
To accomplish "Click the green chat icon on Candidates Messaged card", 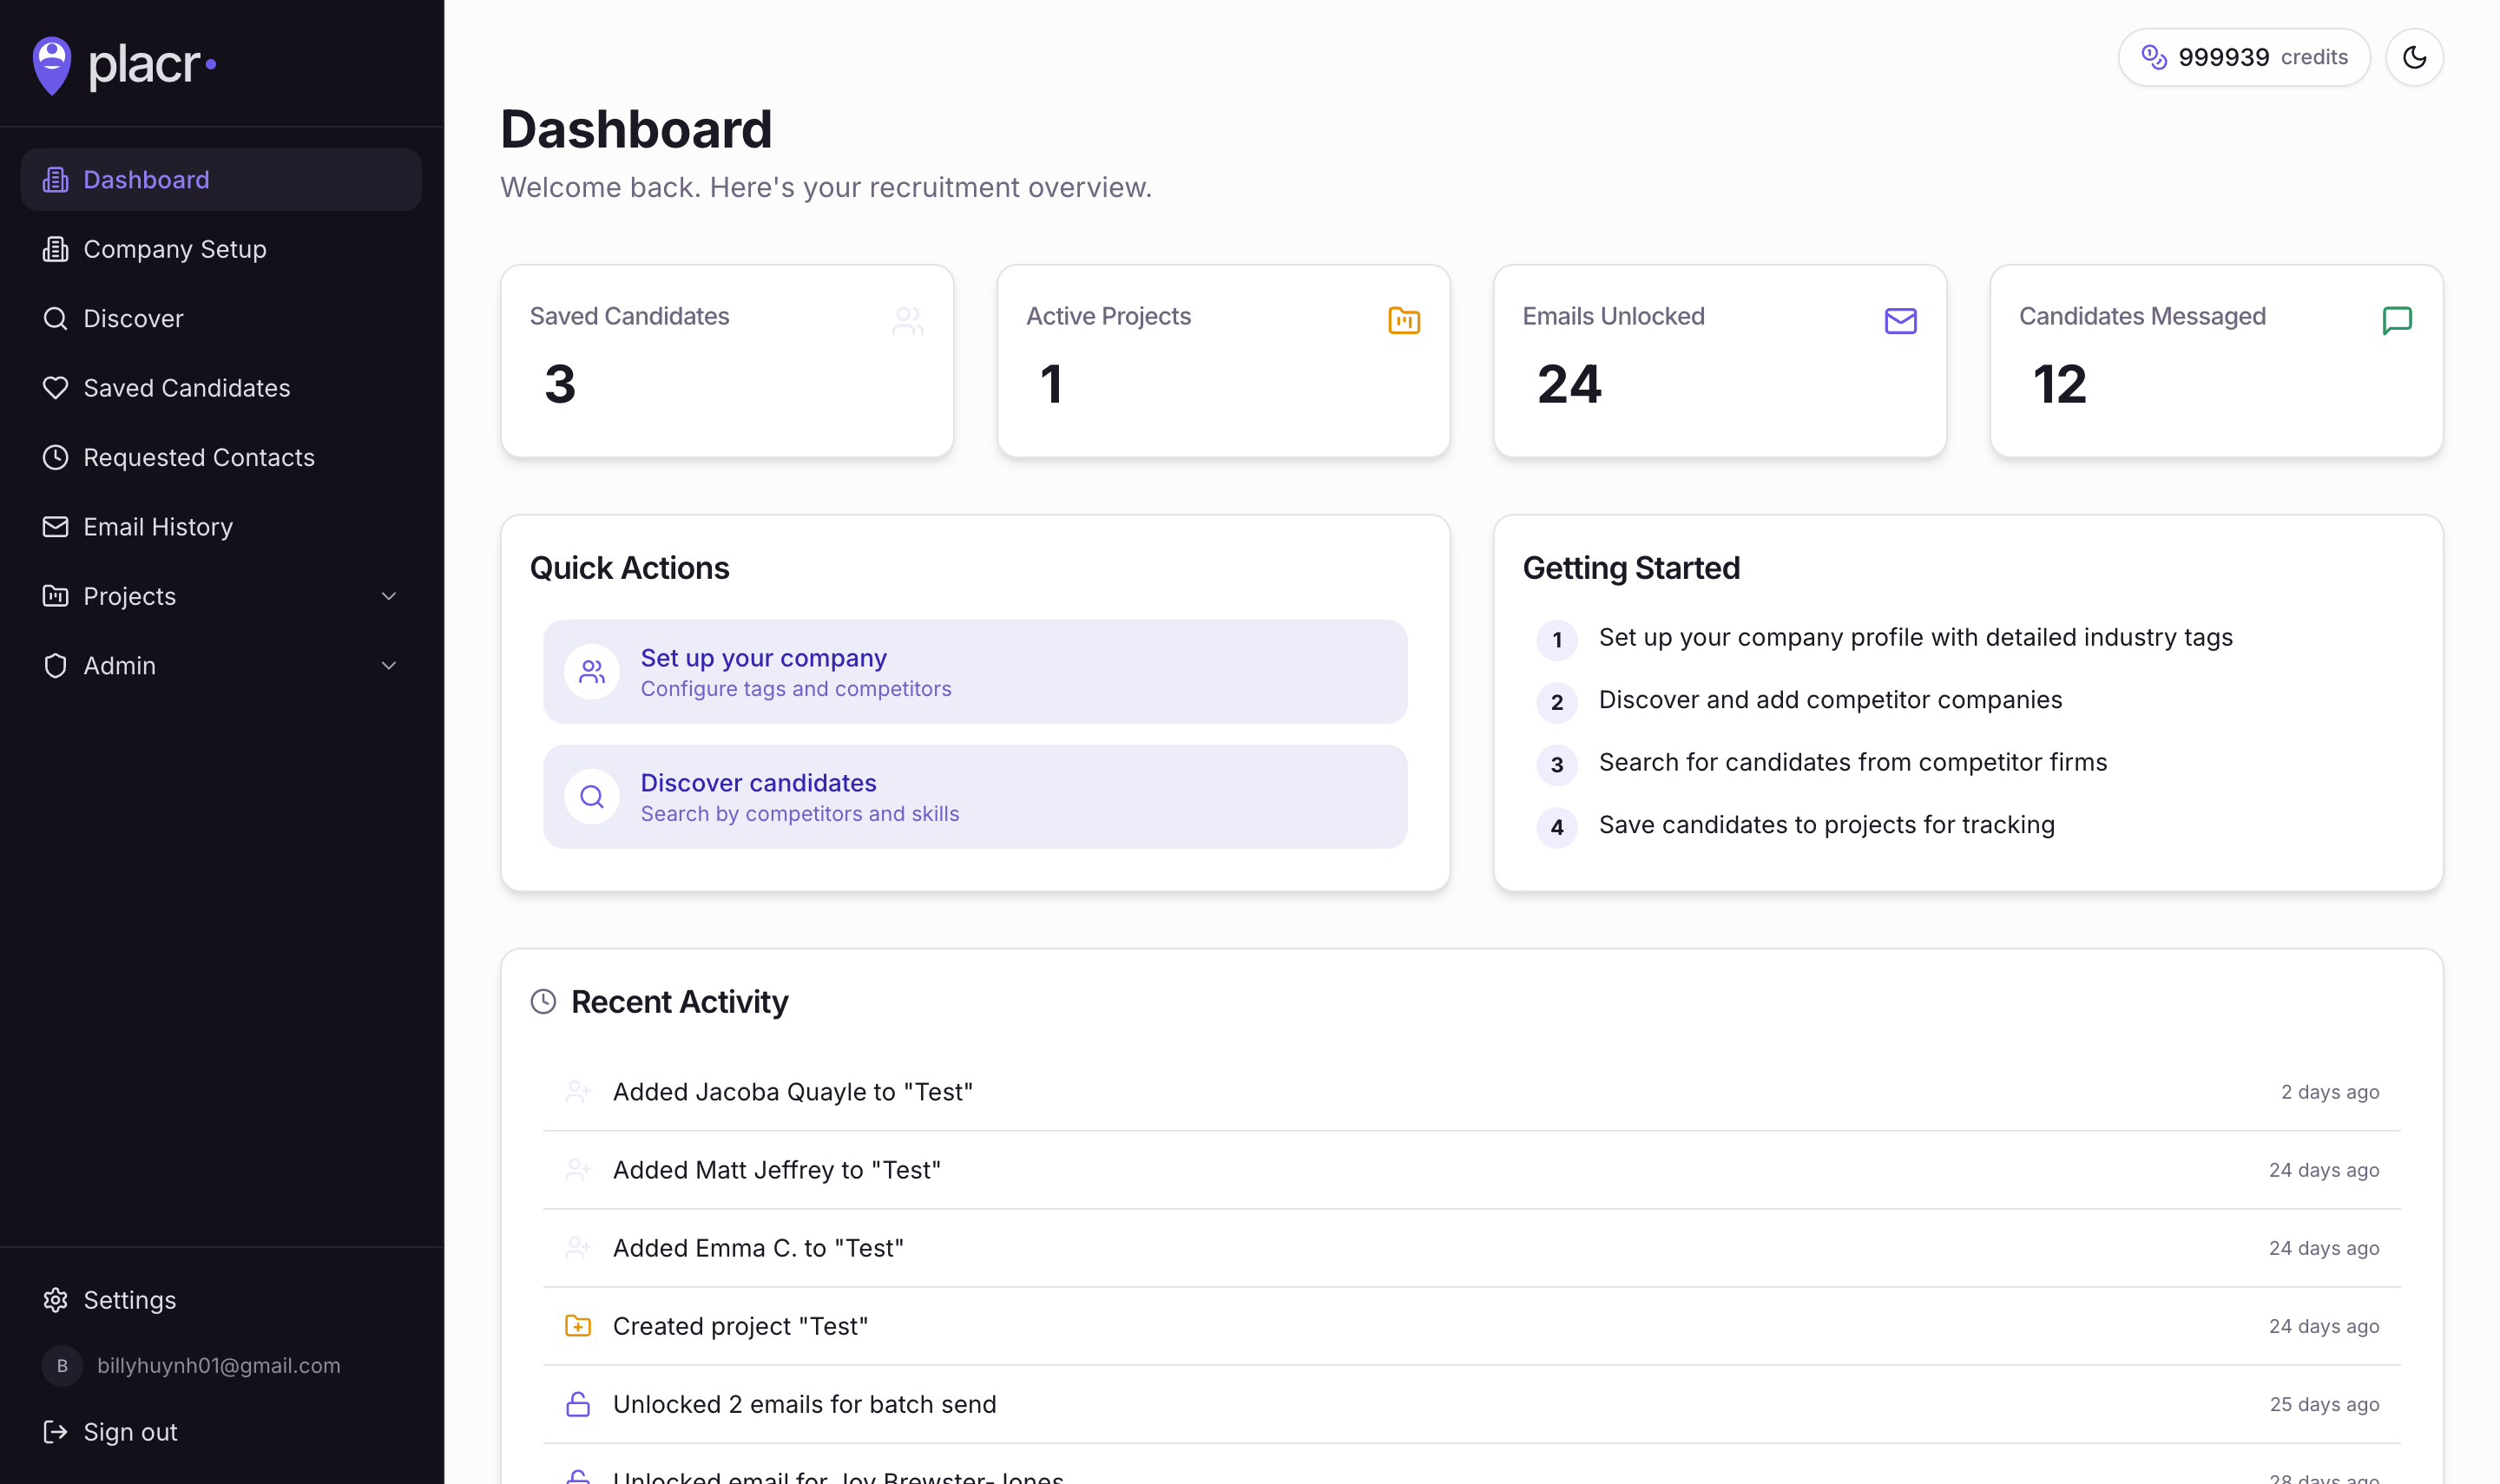I will click(x=2397, y=321).
